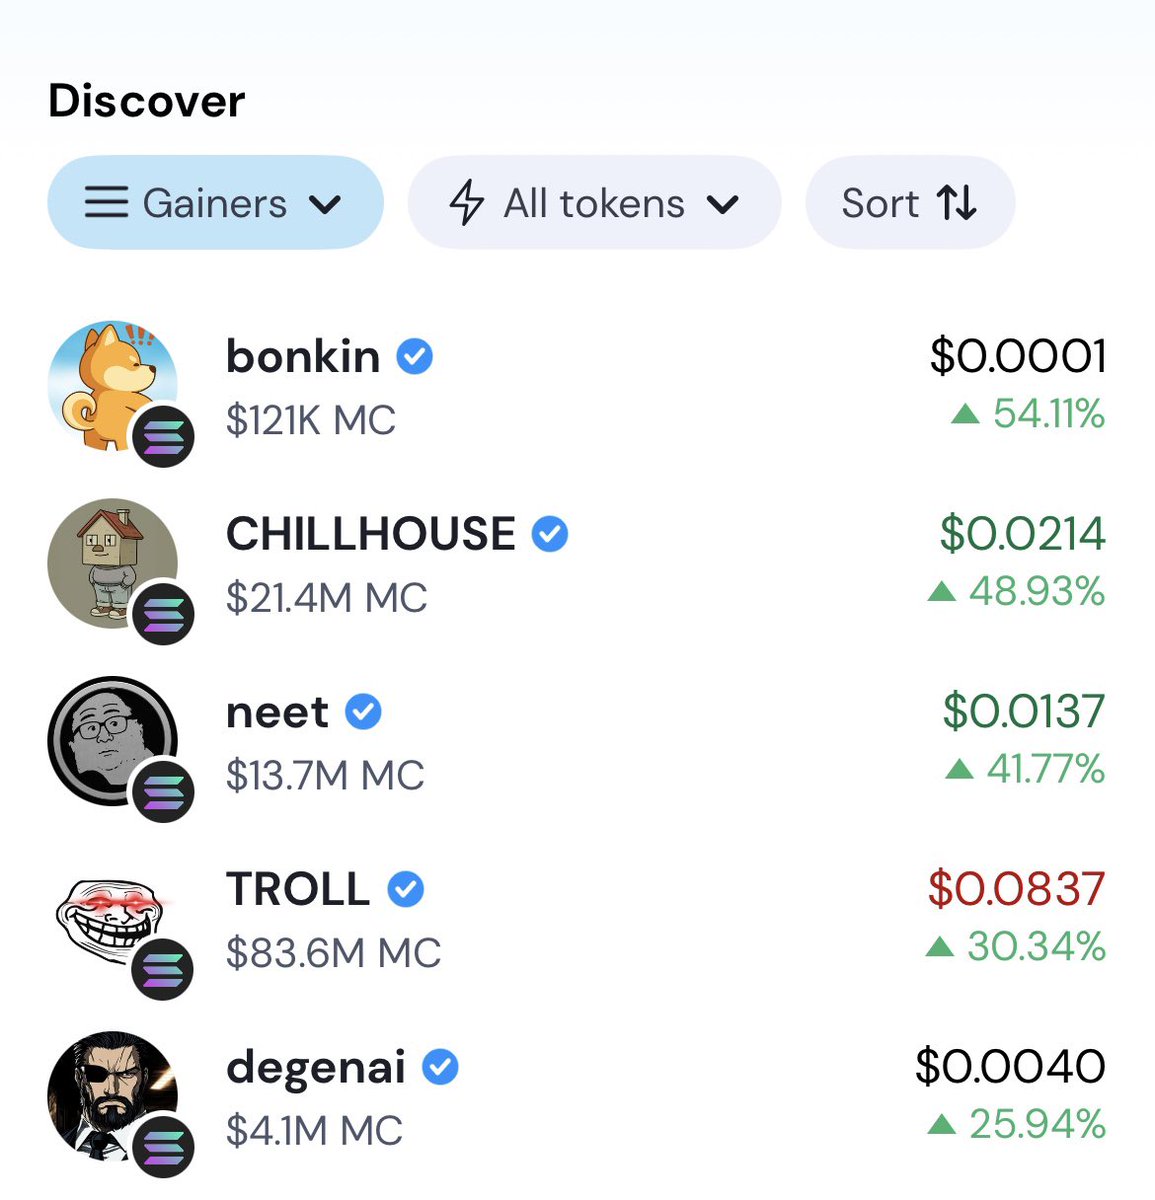Select the CHILLHOUSE token name
Viewport: 1155px width, 1200px height.
(x=371, y=534)
